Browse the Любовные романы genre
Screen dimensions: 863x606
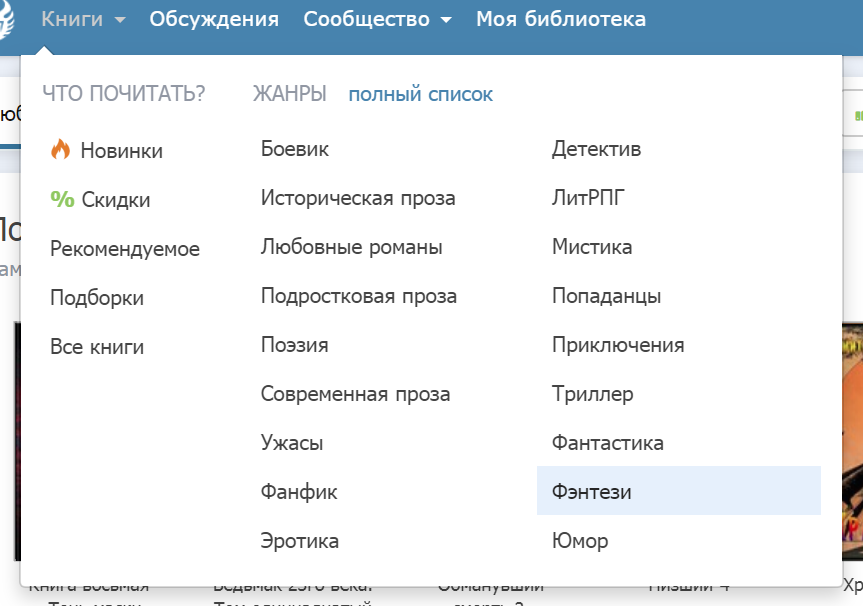point(351,247)
